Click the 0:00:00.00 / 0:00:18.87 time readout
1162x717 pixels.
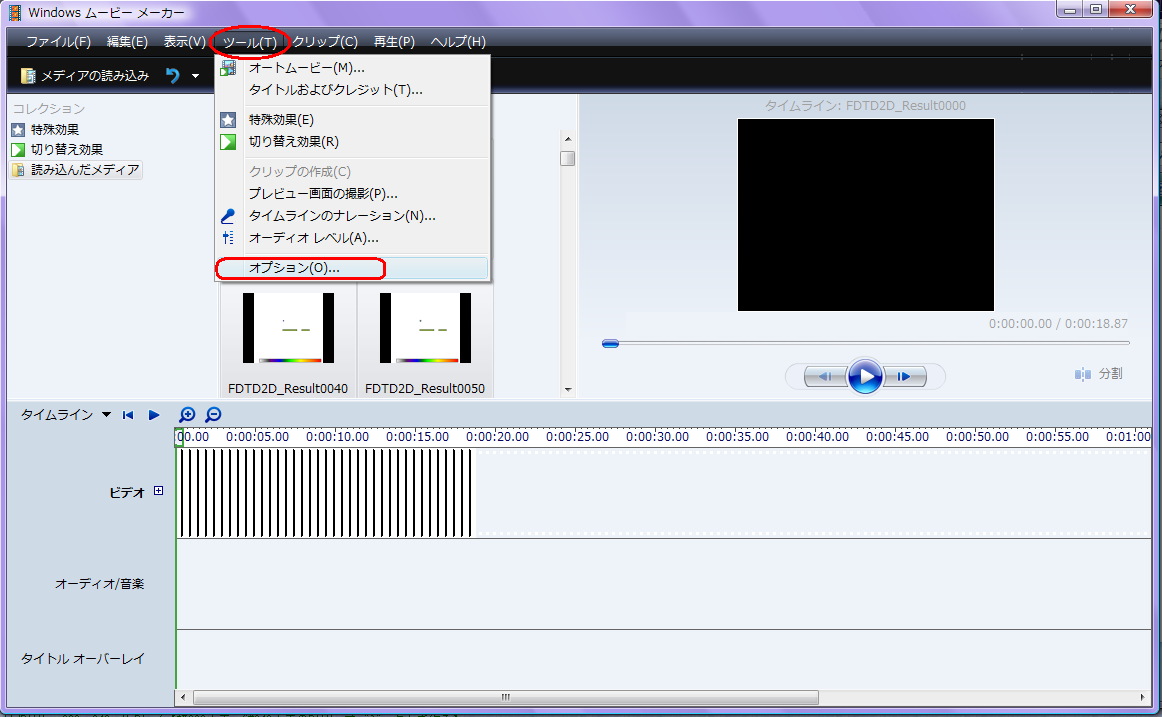click(x=1058, y=324)
